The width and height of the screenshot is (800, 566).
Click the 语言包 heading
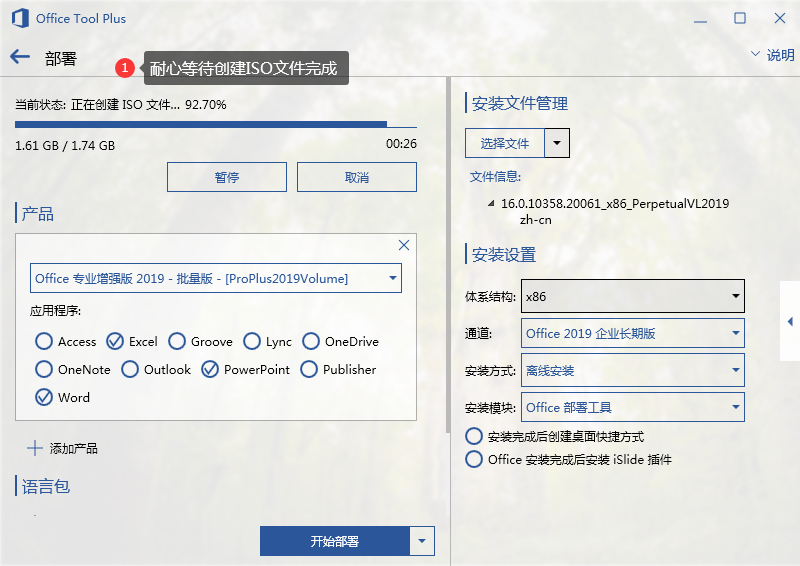pyautogui.click(x=45, y=486)
